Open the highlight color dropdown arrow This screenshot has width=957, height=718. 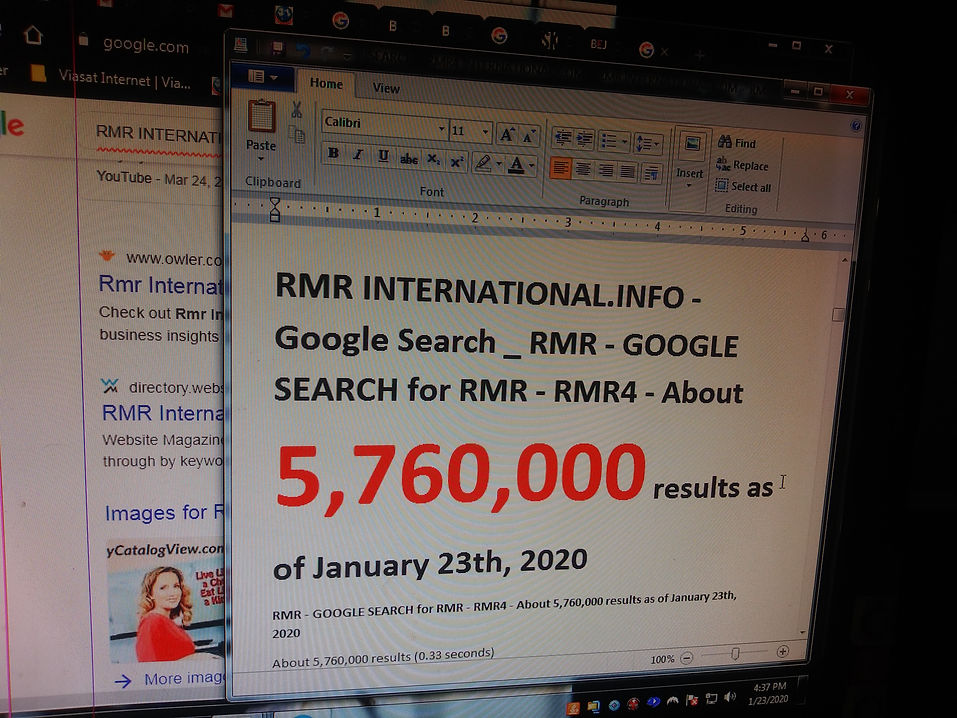click(x=499, y=164)
